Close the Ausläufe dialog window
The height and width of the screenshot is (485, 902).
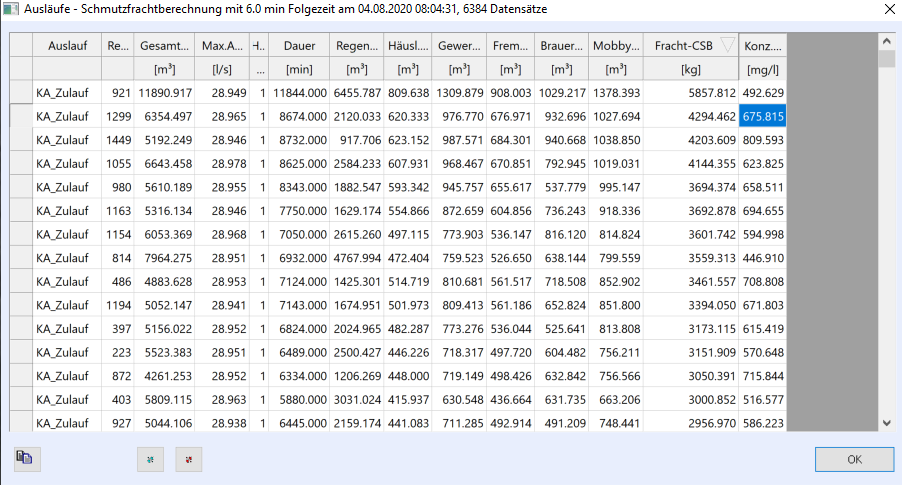[x=889, y=9]
